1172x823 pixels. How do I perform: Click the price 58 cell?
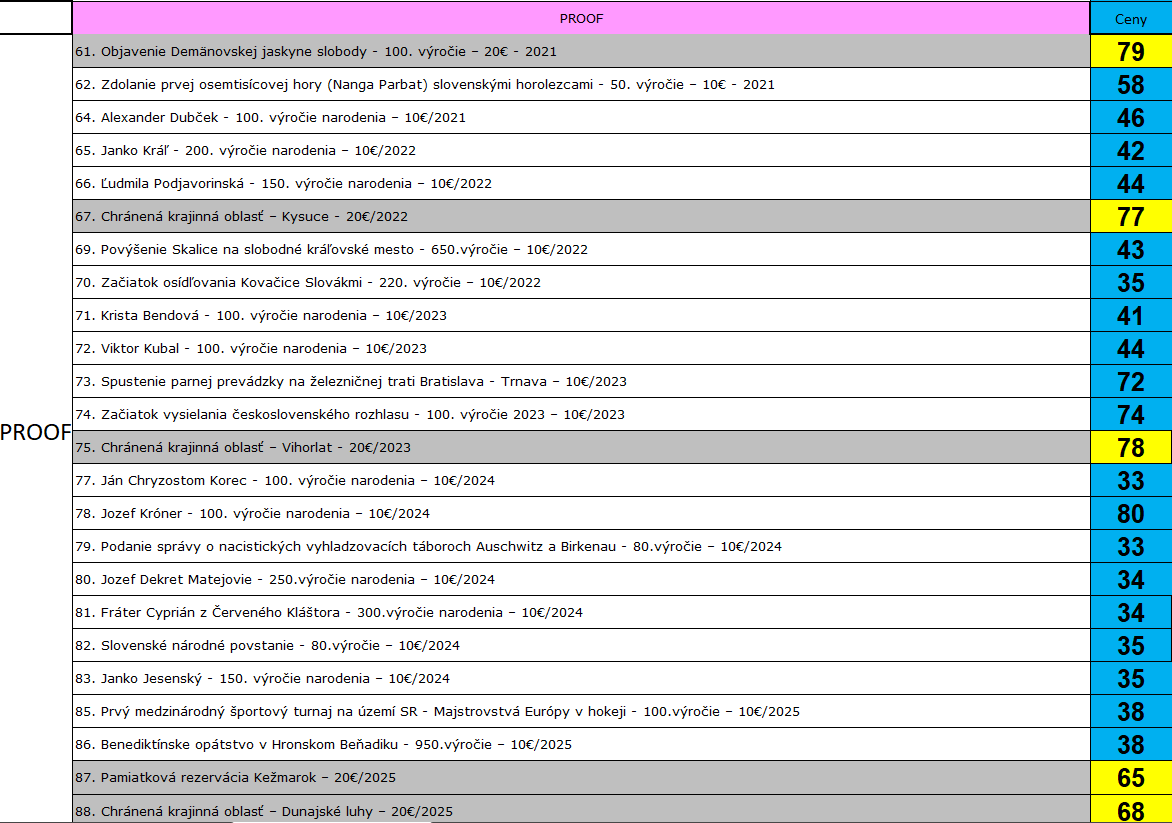1130,85
